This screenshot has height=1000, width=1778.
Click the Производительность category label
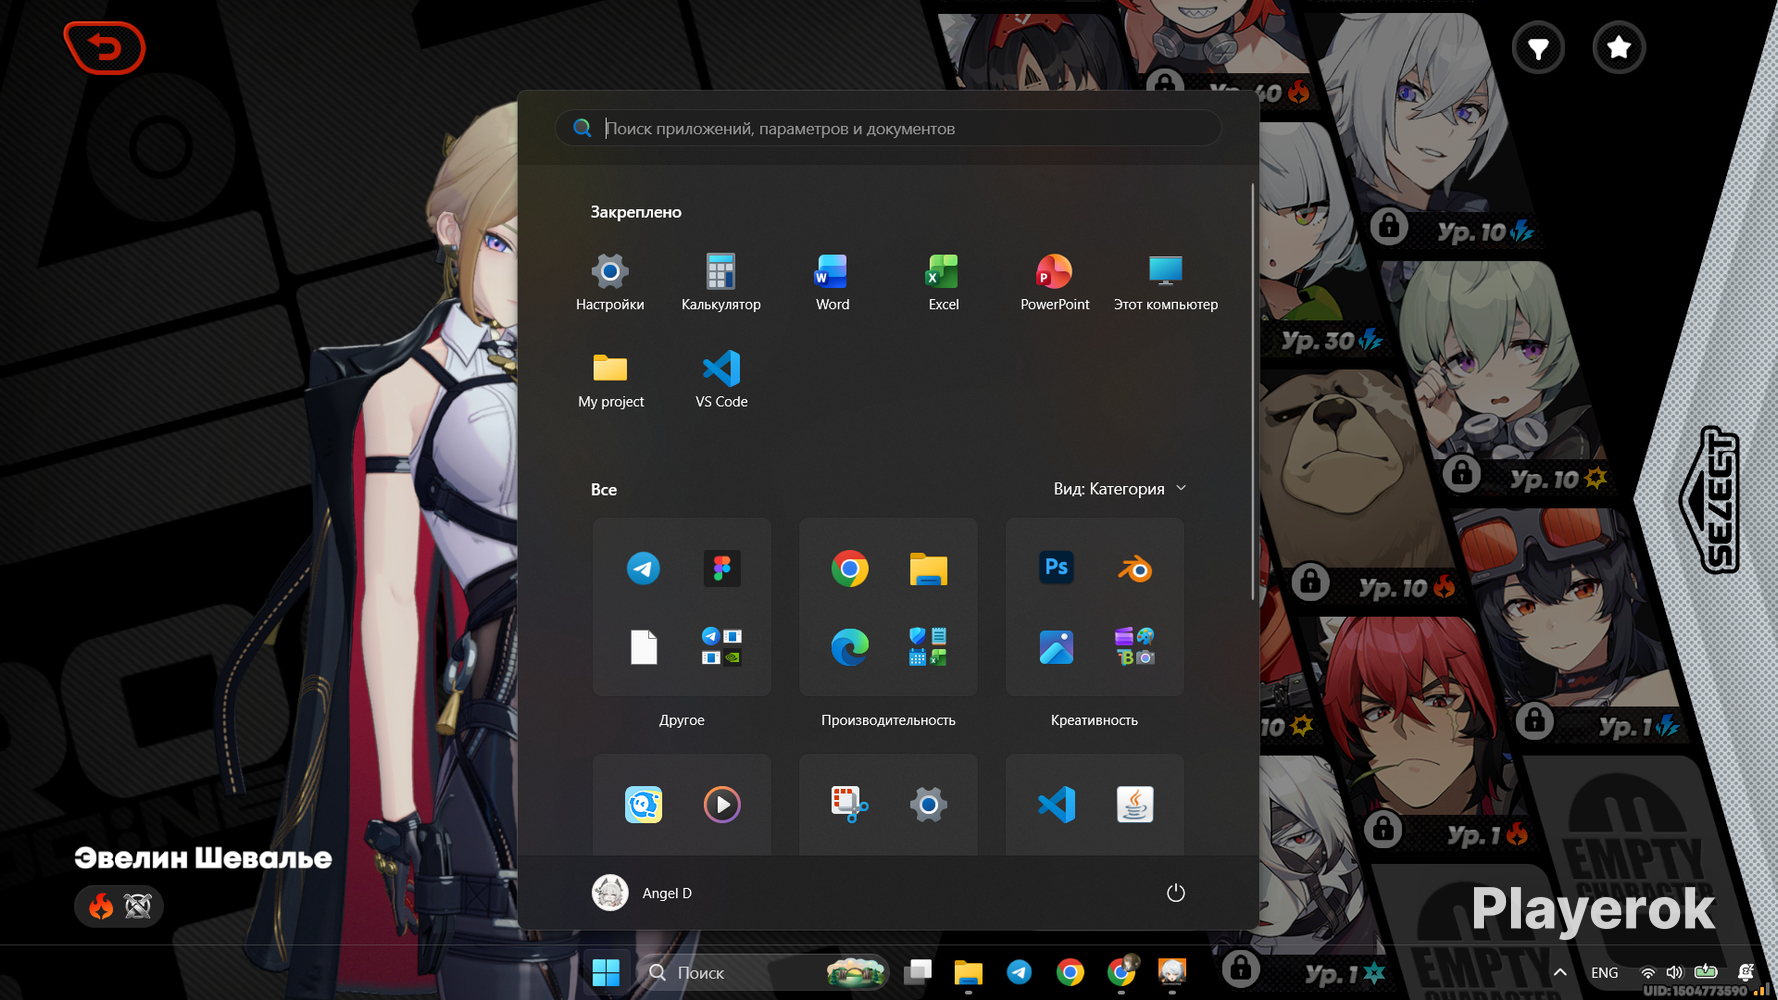(x=888, y=720)
